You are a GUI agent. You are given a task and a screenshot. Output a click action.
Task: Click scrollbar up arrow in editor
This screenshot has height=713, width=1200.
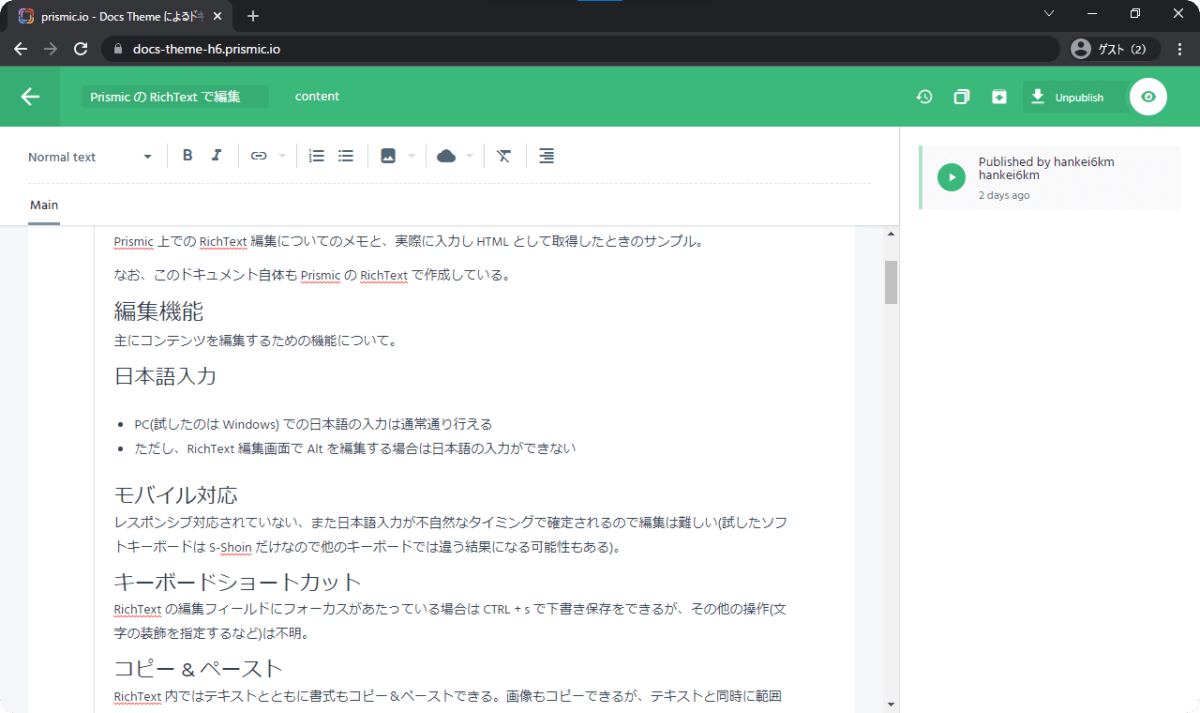[890, 234]
